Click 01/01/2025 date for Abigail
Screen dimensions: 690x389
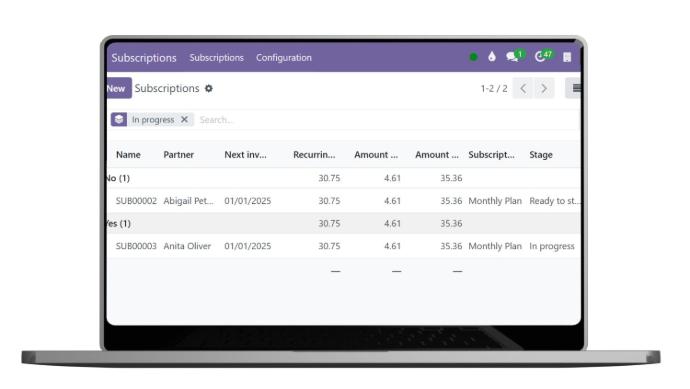[x=248, y=201]
